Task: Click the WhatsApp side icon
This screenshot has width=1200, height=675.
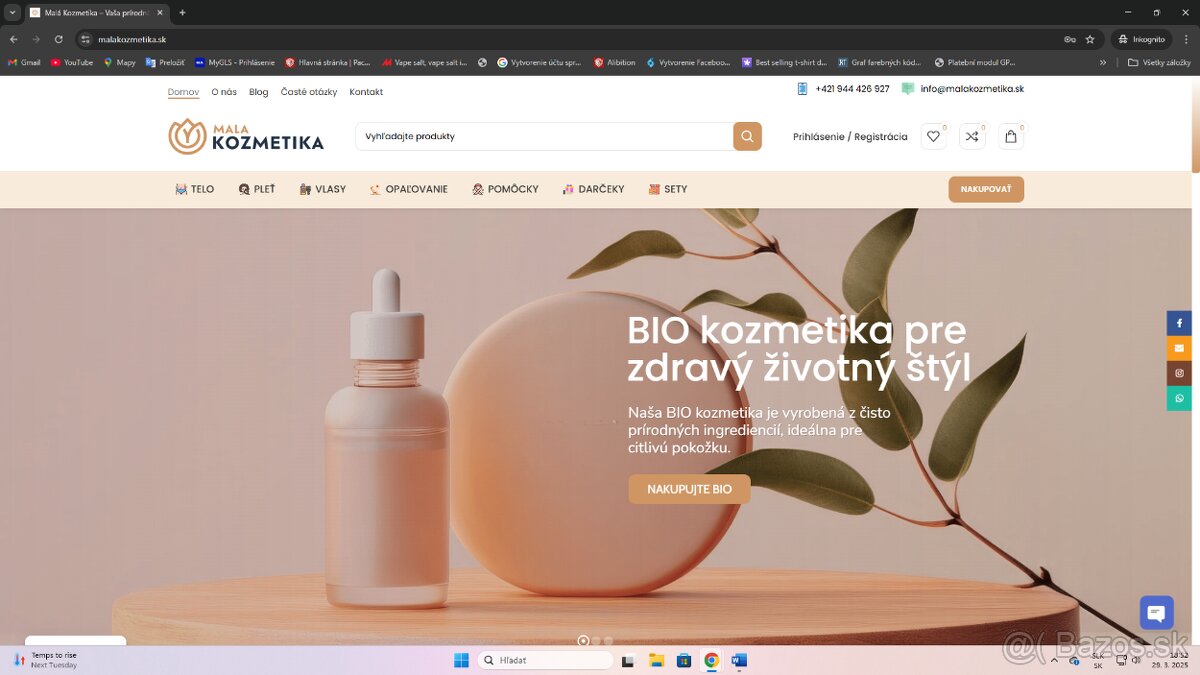Action: click(x=1179, y=398)
